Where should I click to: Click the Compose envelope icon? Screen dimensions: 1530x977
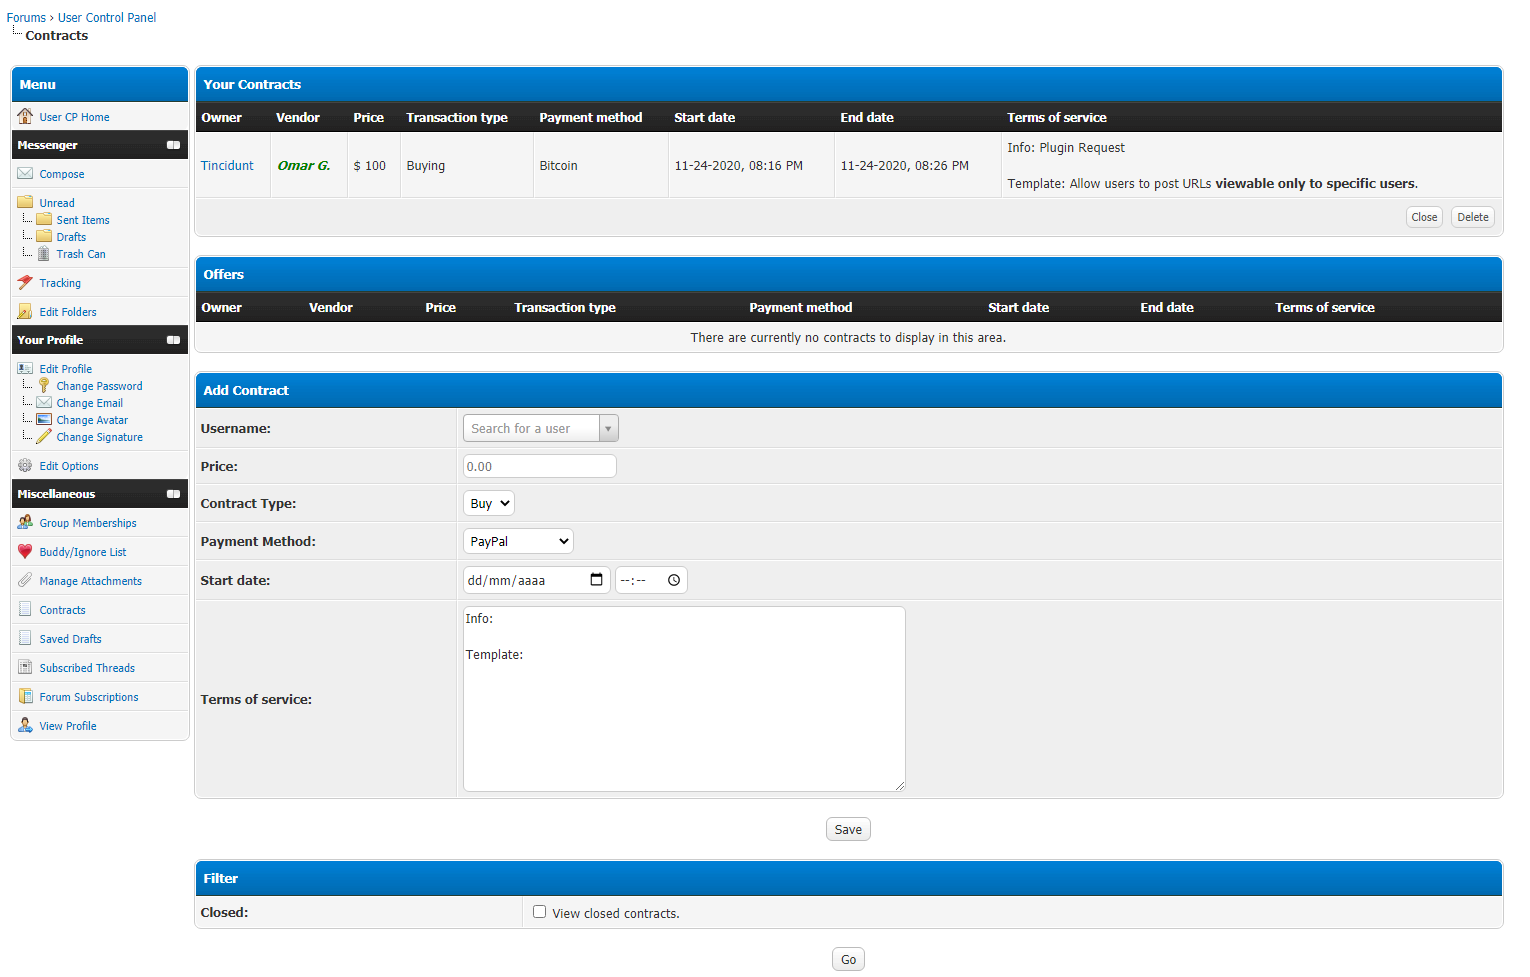coord(25,174)
